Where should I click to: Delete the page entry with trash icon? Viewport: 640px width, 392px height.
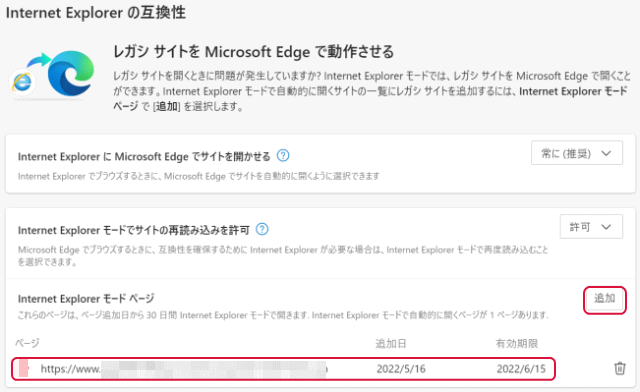tap(620, 368)
